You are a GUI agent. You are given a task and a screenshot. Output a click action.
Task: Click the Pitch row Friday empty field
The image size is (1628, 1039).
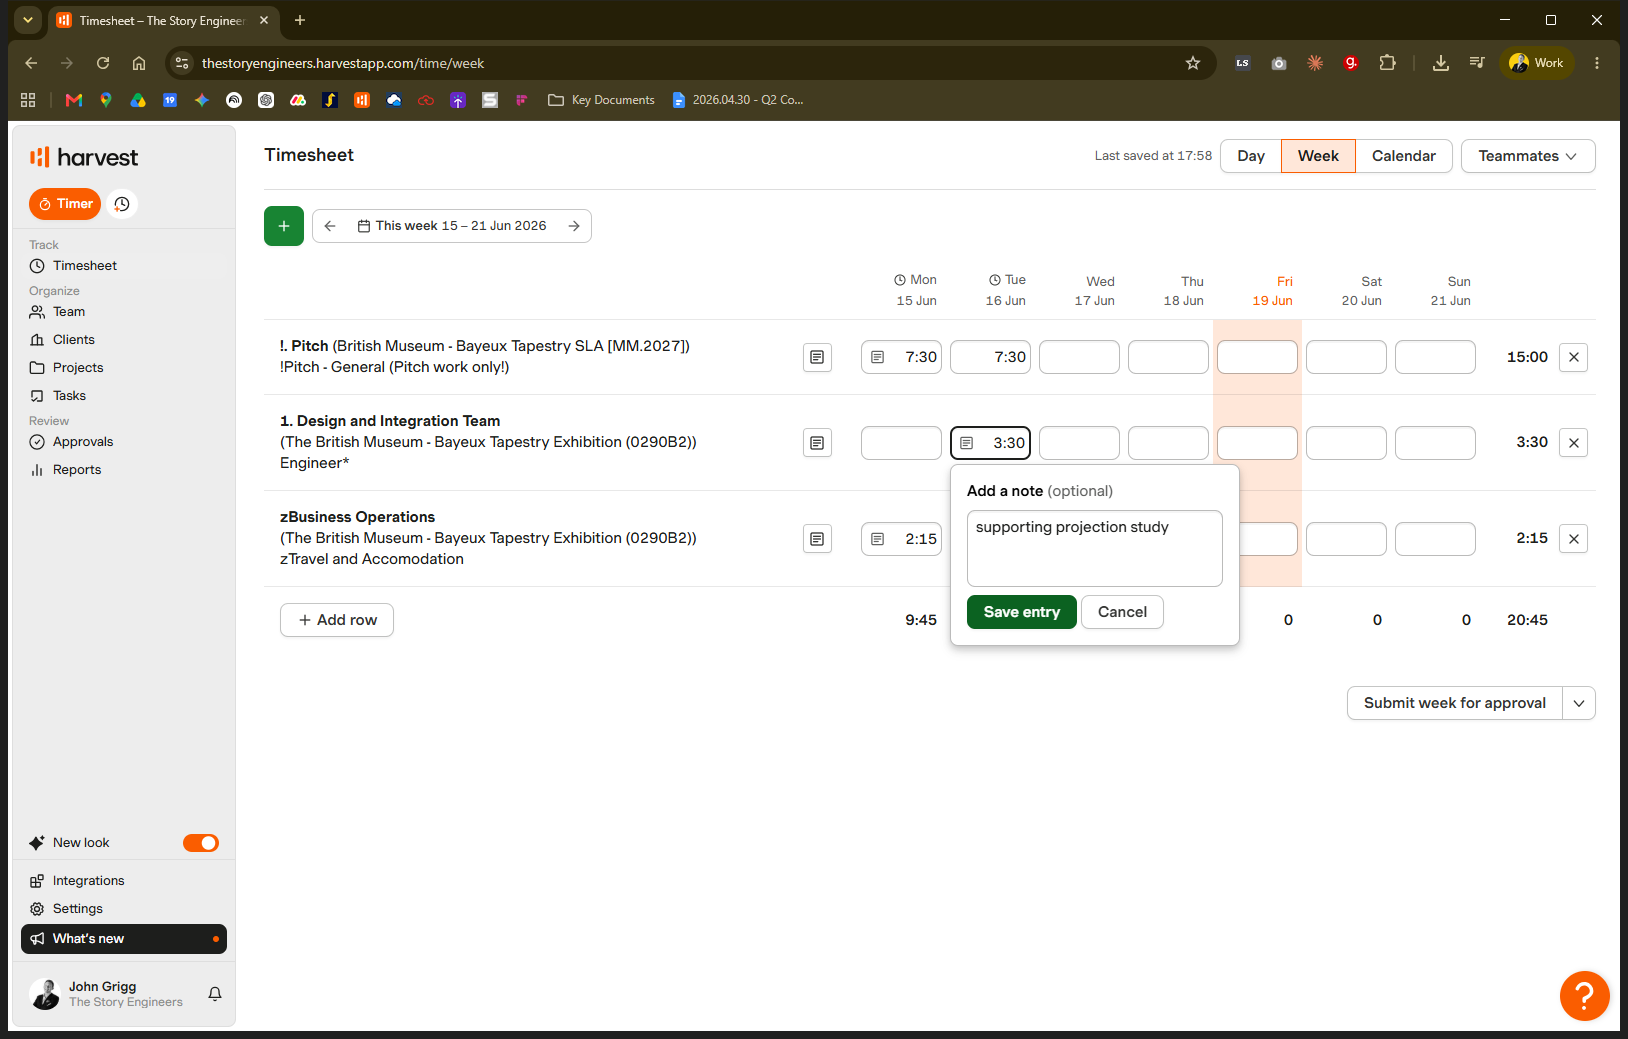coord(1257,357)
